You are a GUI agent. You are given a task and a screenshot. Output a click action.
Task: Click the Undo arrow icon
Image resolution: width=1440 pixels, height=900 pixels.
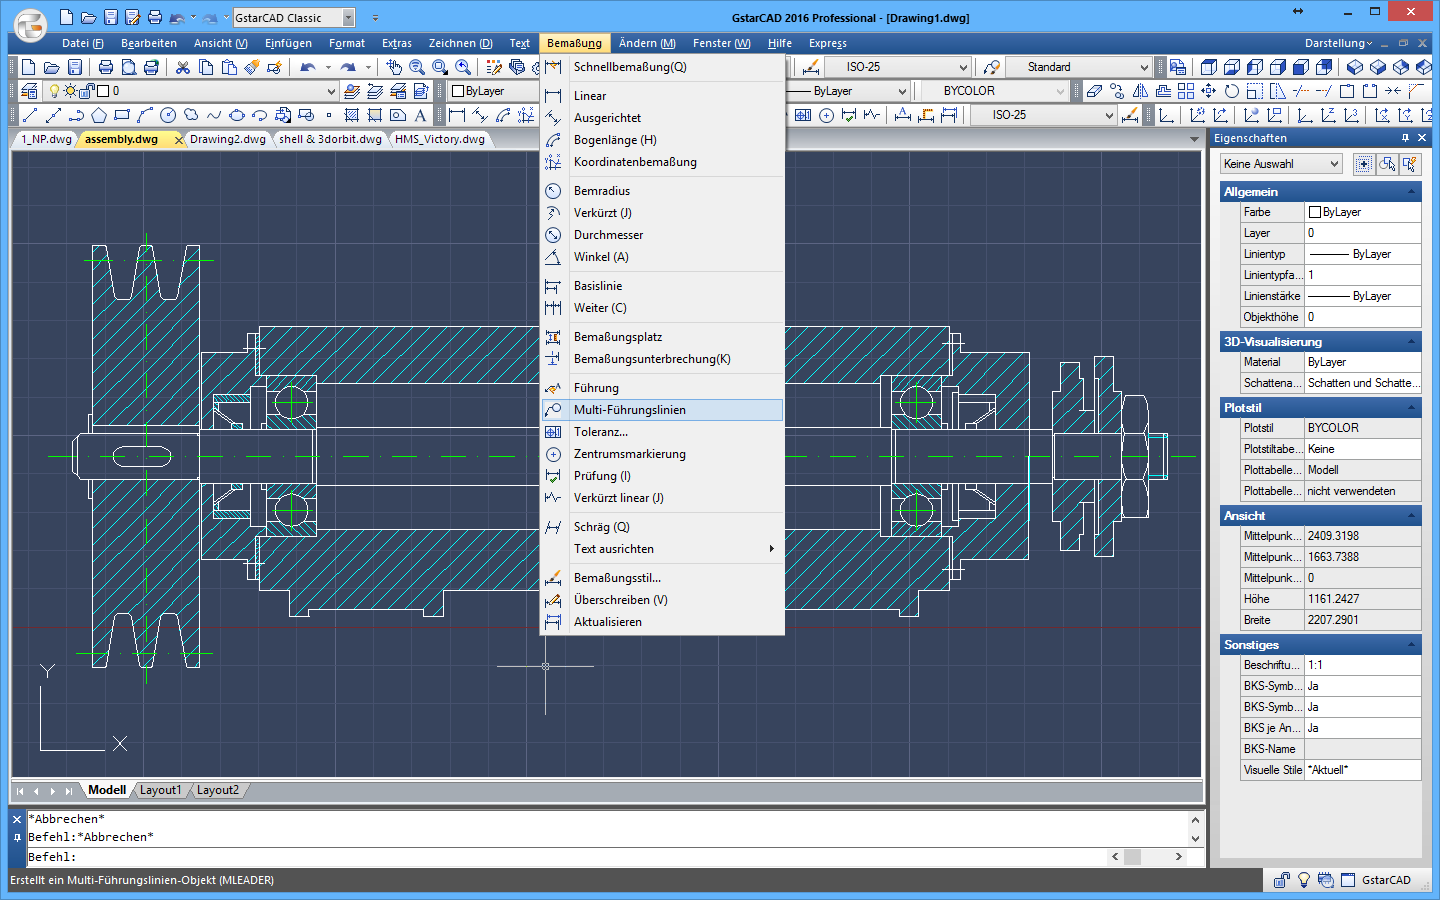tap(307, 67)
